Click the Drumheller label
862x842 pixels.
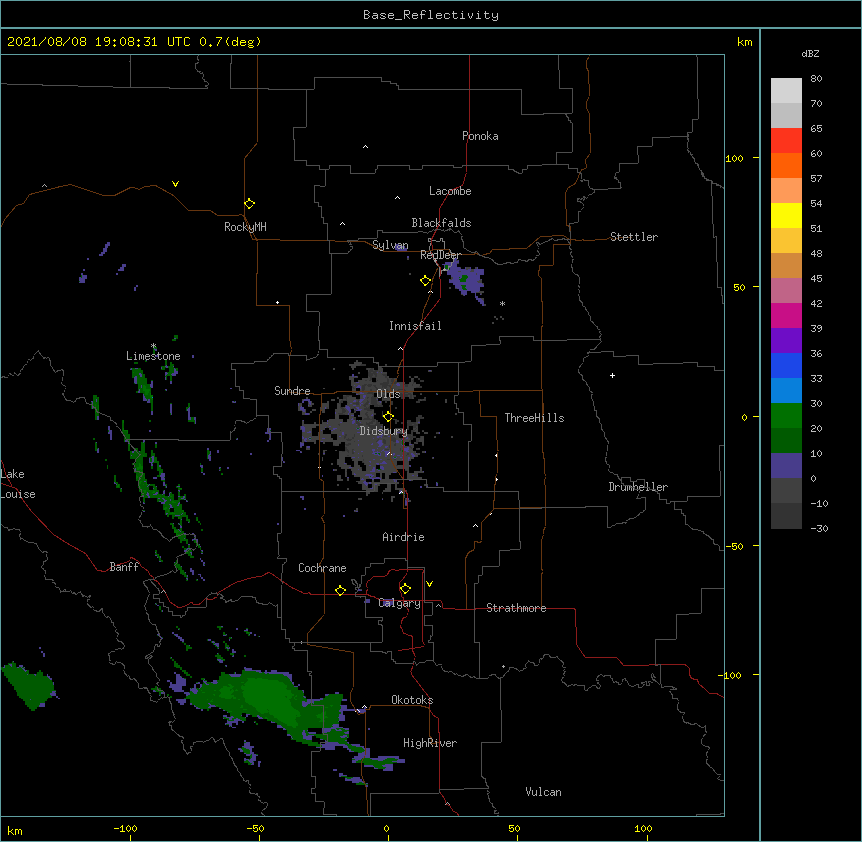pos(638,487)
